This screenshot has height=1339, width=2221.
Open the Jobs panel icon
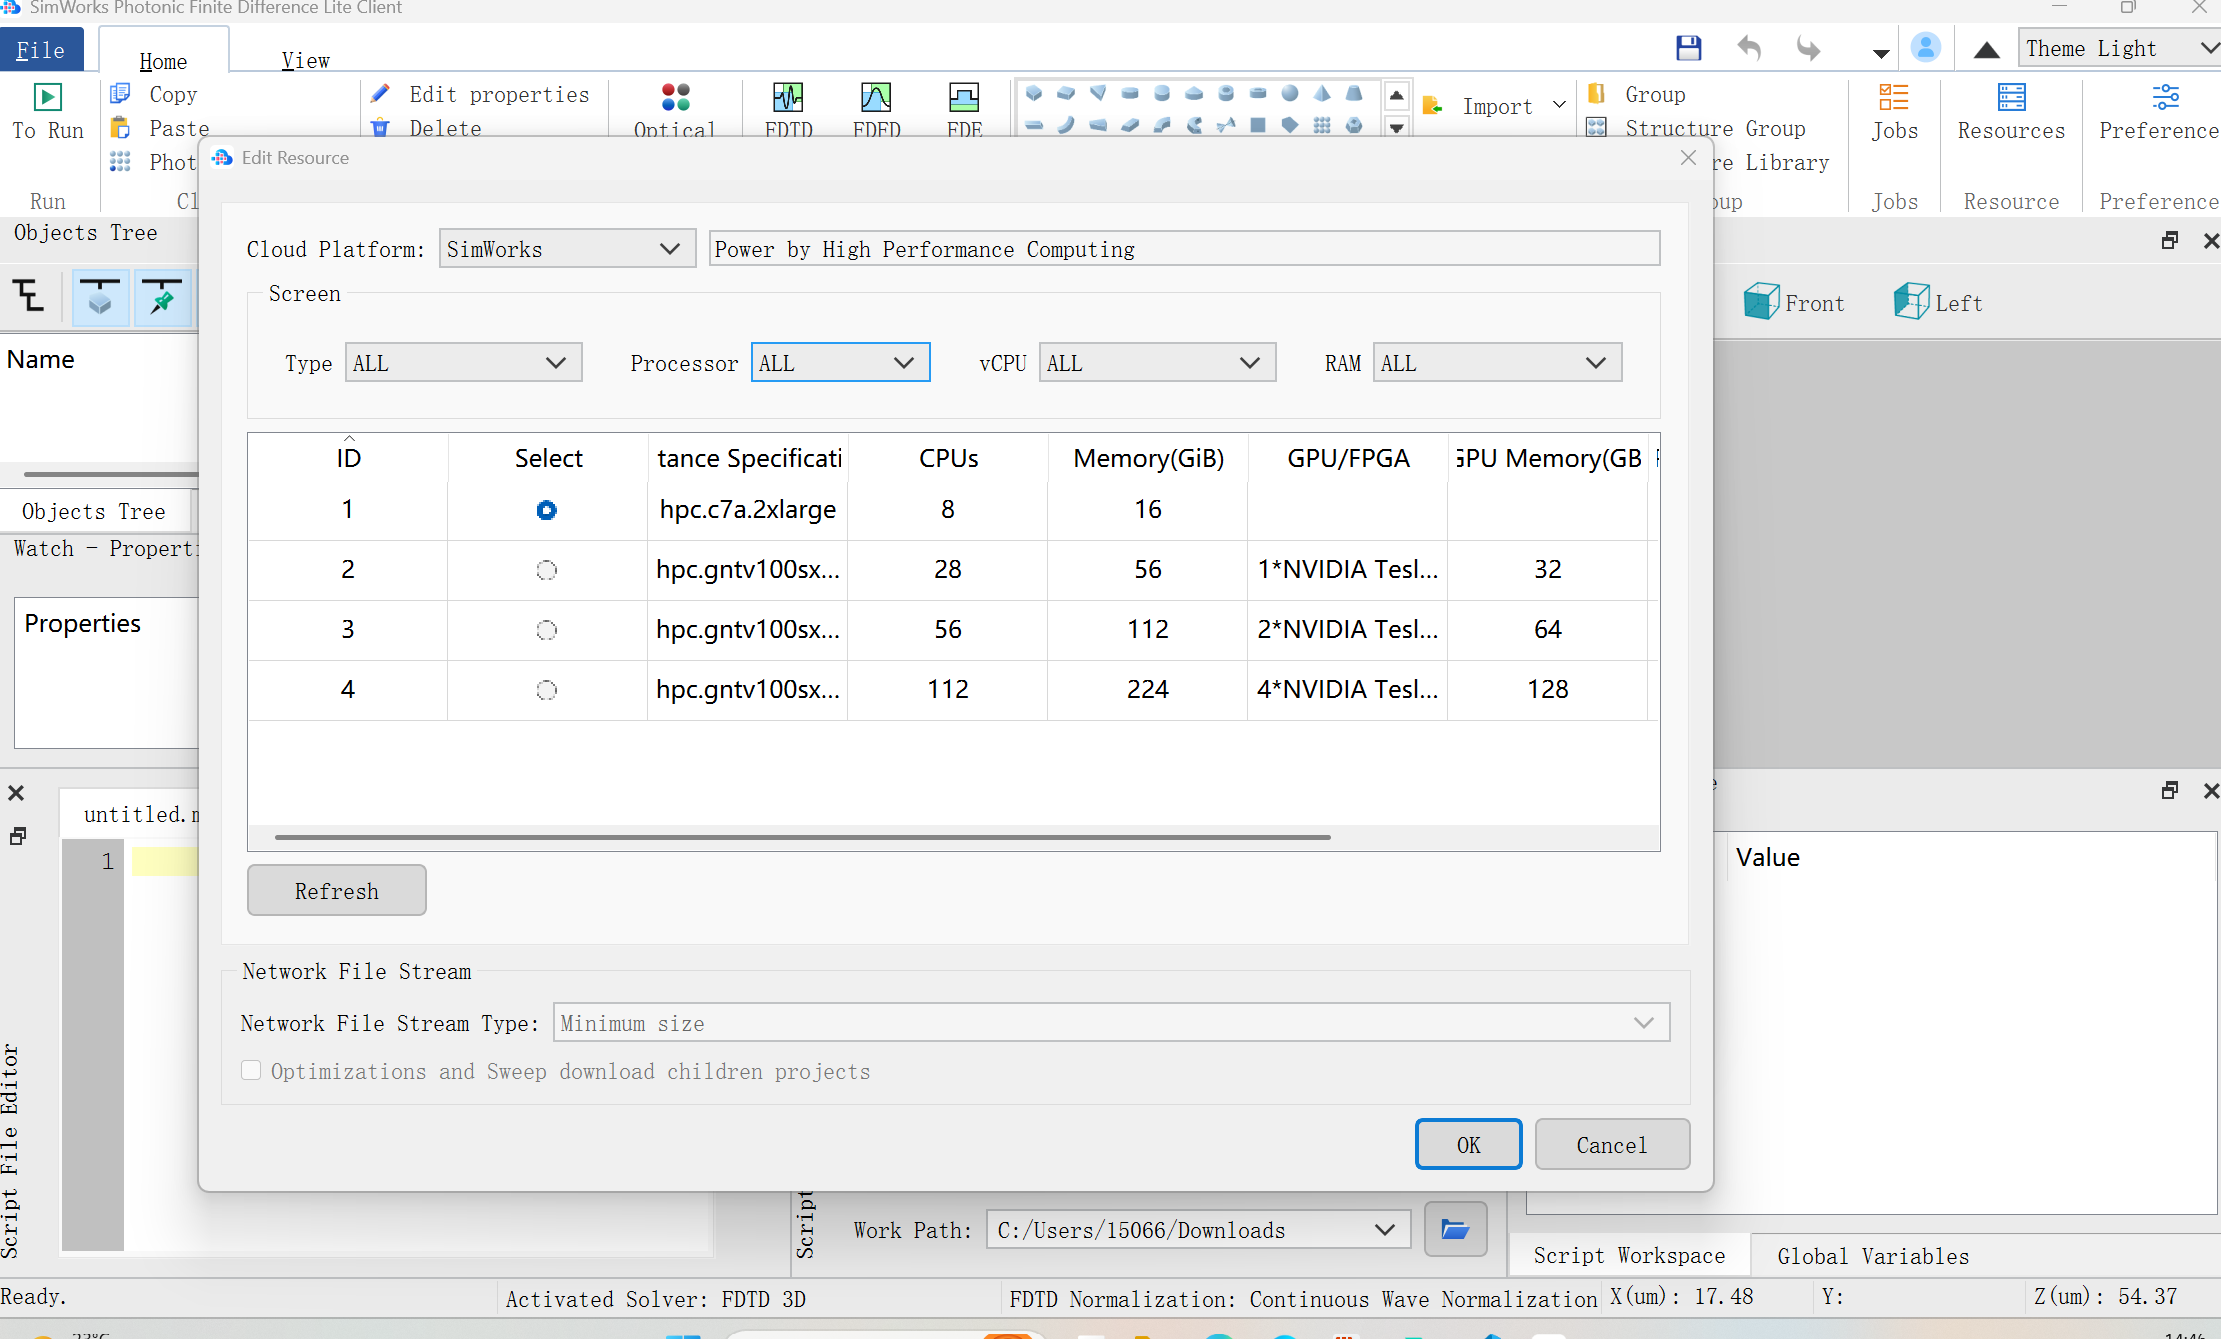pos(1893,98)
